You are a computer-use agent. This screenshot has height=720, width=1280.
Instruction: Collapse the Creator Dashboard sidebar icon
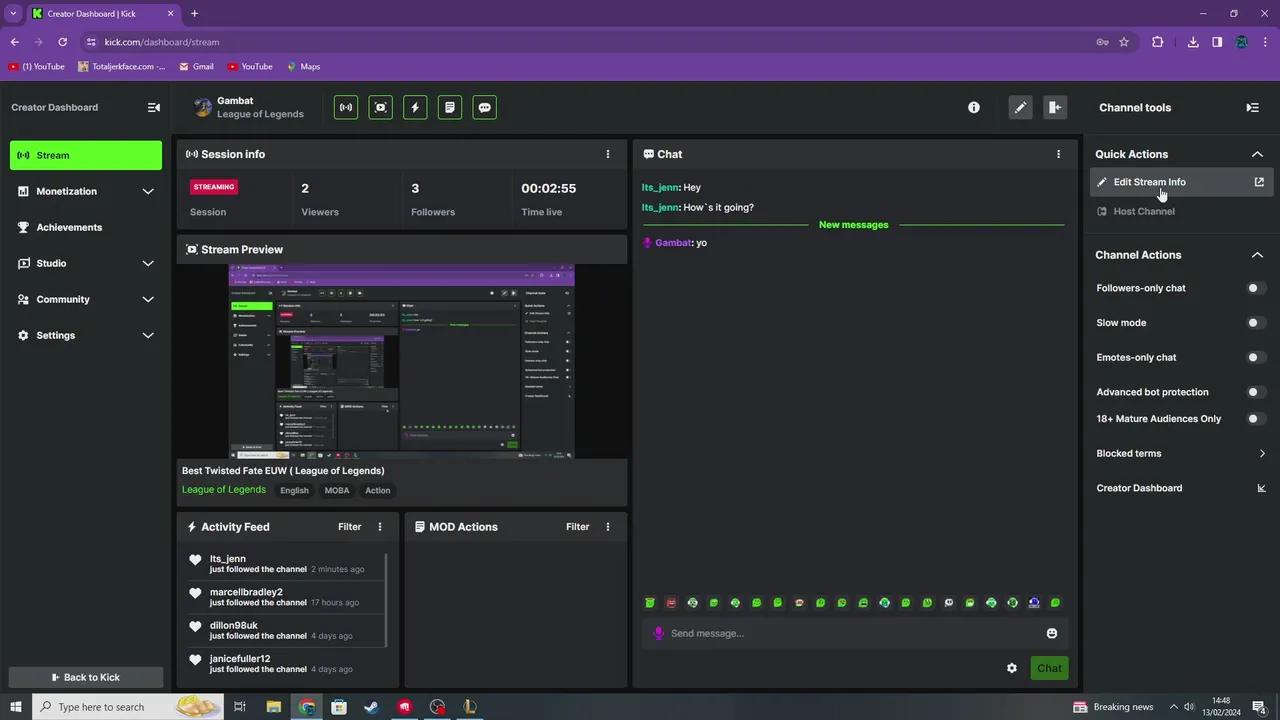(x=154, y=108)
